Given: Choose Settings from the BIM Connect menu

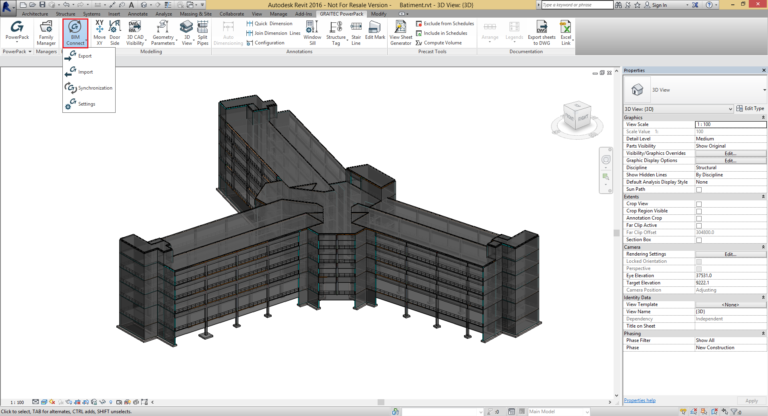Looking at the screenshot, I should click(89, 104).
